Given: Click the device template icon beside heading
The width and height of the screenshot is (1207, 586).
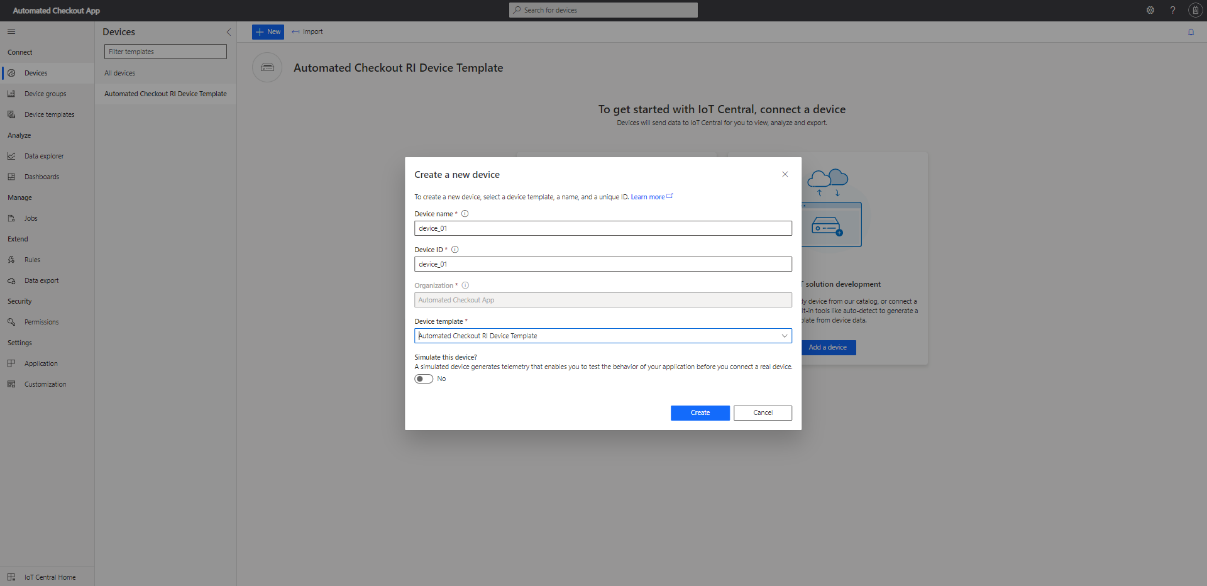Looking at the screenshot, I should tap(267, 68).
